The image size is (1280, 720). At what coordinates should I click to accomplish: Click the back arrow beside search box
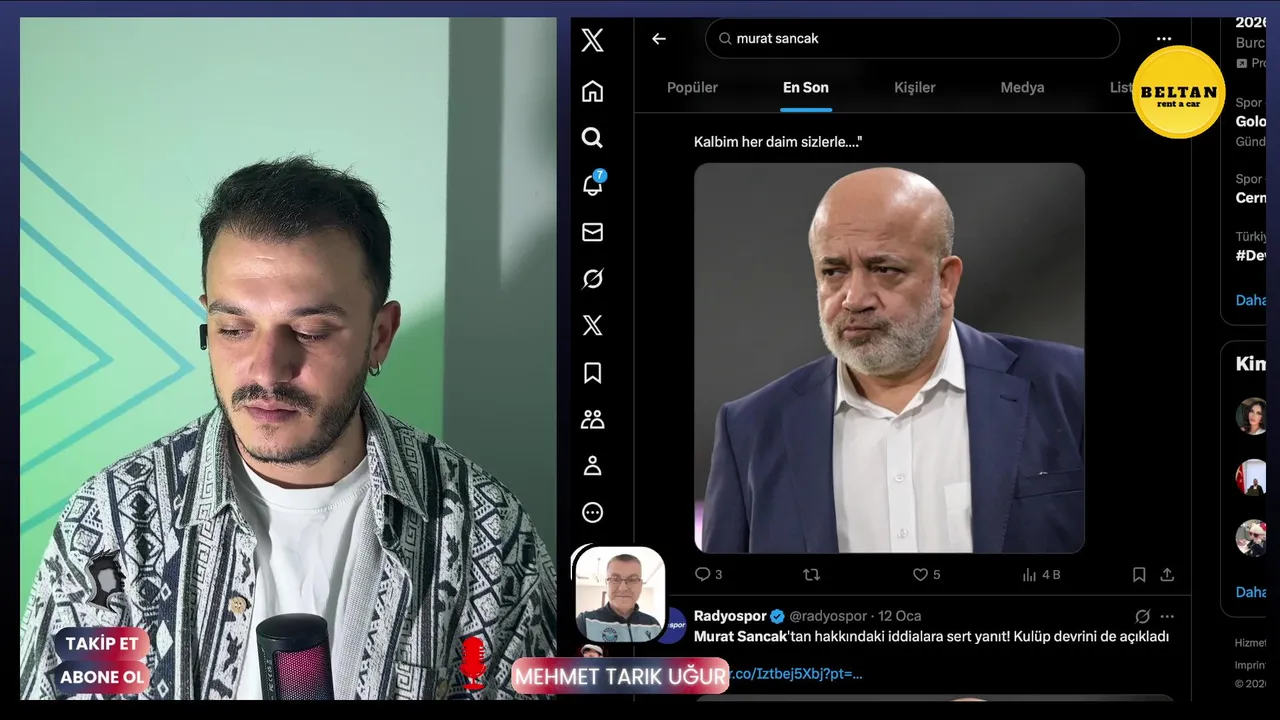pos(658,39)
